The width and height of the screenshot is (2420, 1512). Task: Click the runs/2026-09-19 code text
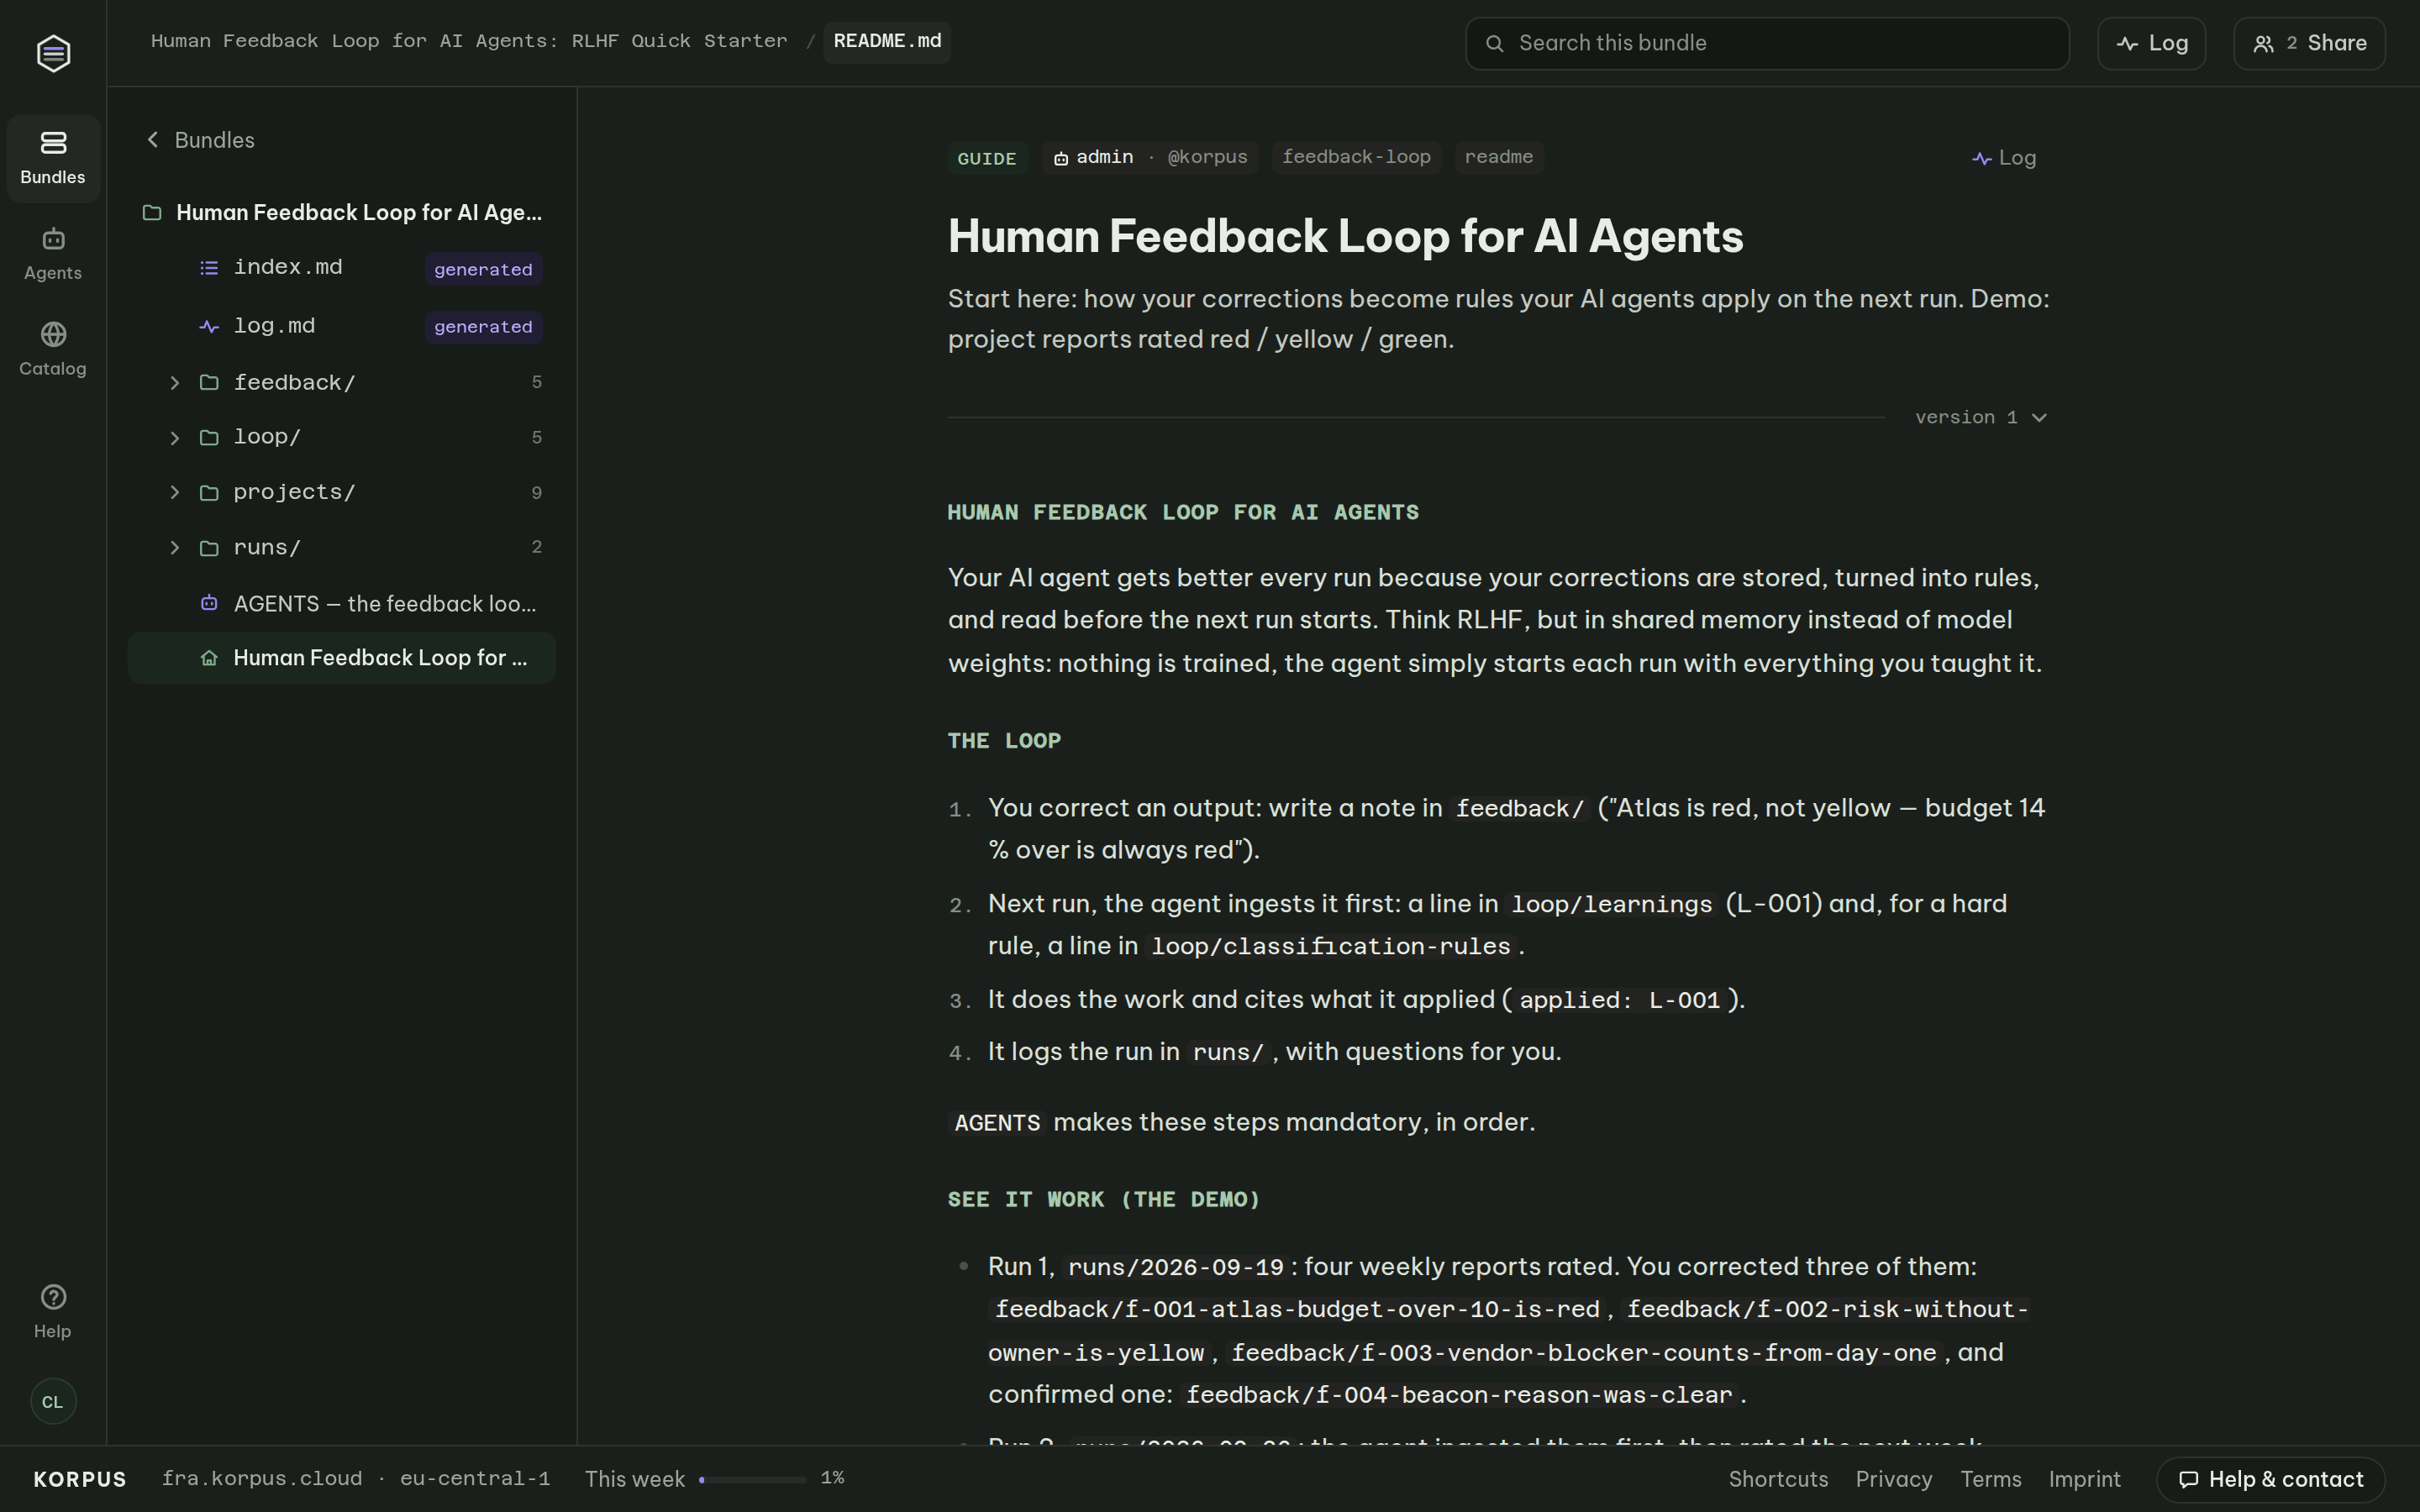1176,1267
